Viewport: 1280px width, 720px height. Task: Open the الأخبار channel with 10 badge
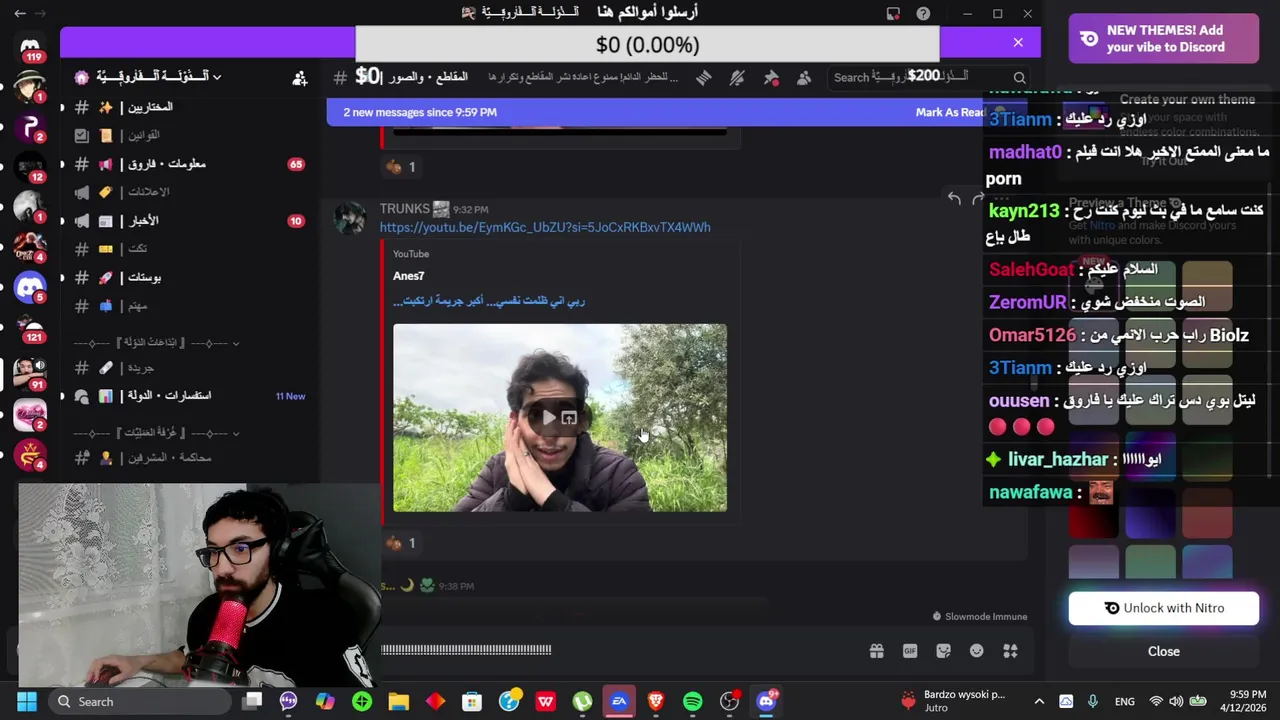[188, 221]
